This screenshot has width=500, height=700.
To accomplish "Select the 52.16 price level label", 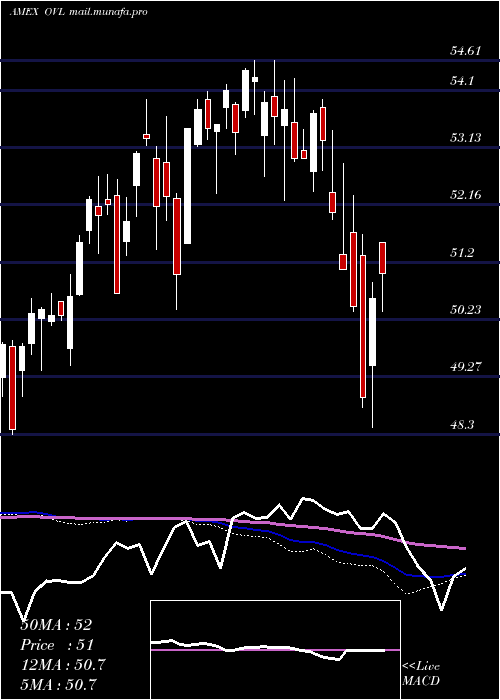I will [x=466, y=195].
